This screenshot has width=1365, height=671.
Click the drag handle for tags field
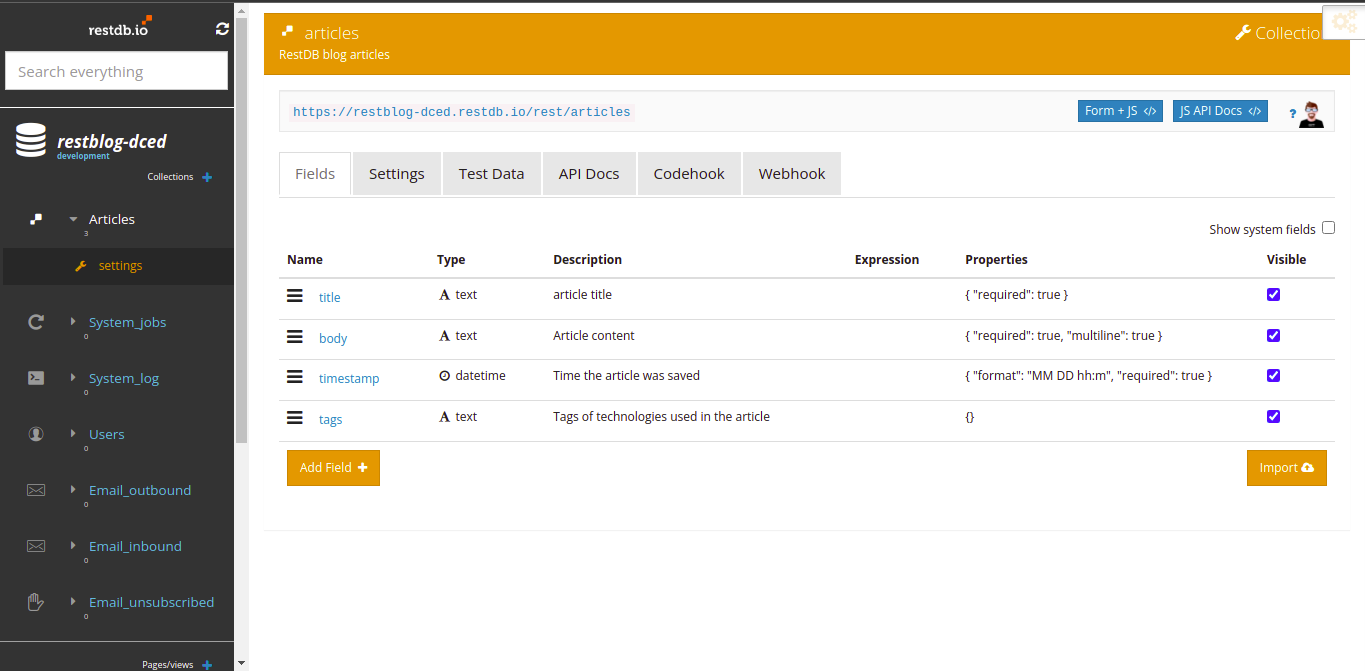coord(295,418)
